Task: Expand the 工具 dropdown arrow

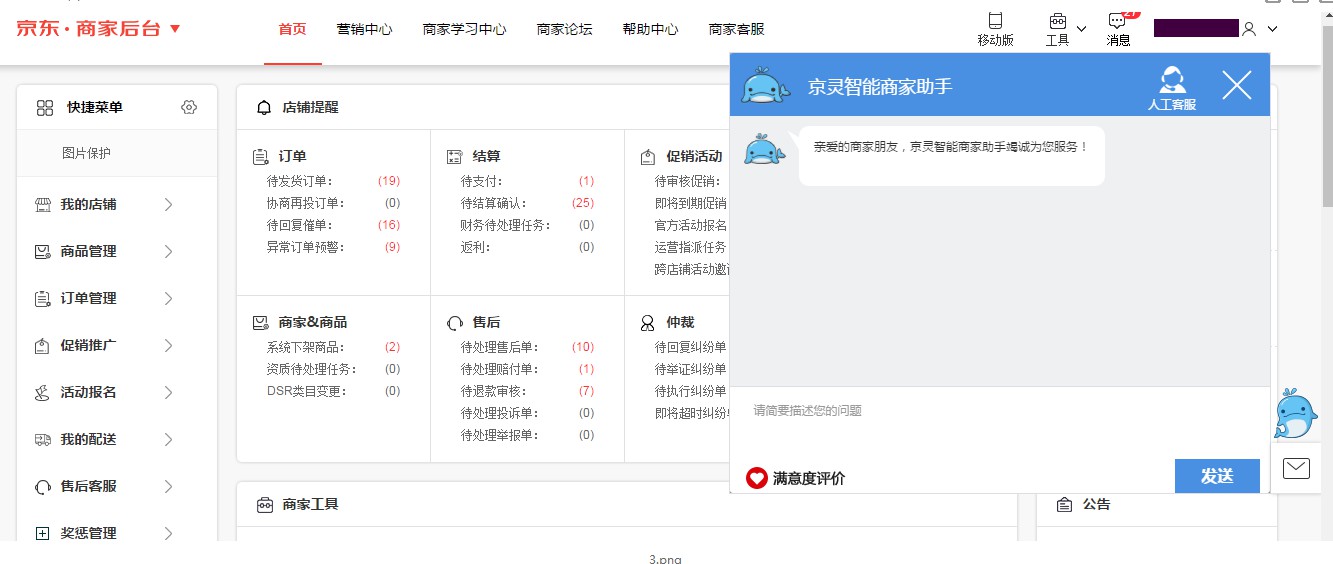Action: pyautogui.click(x=1081, y=29)
